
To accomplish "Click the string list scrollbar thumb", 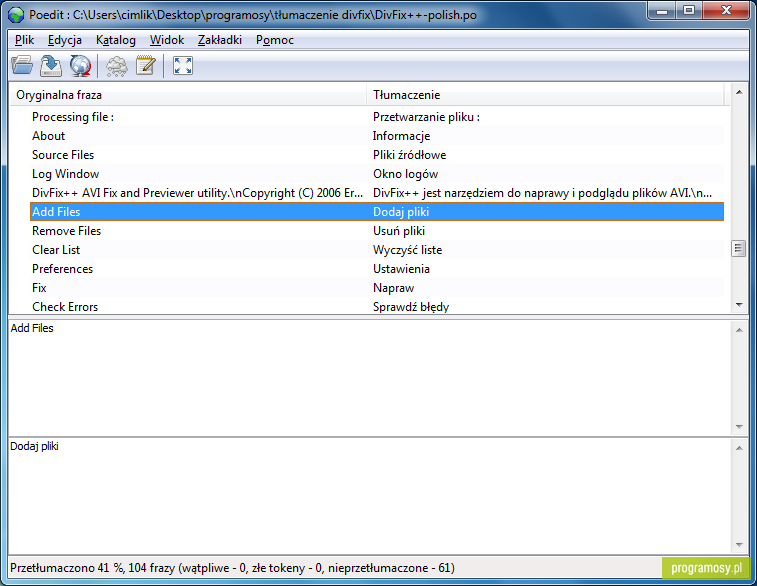I will (739, 249).
